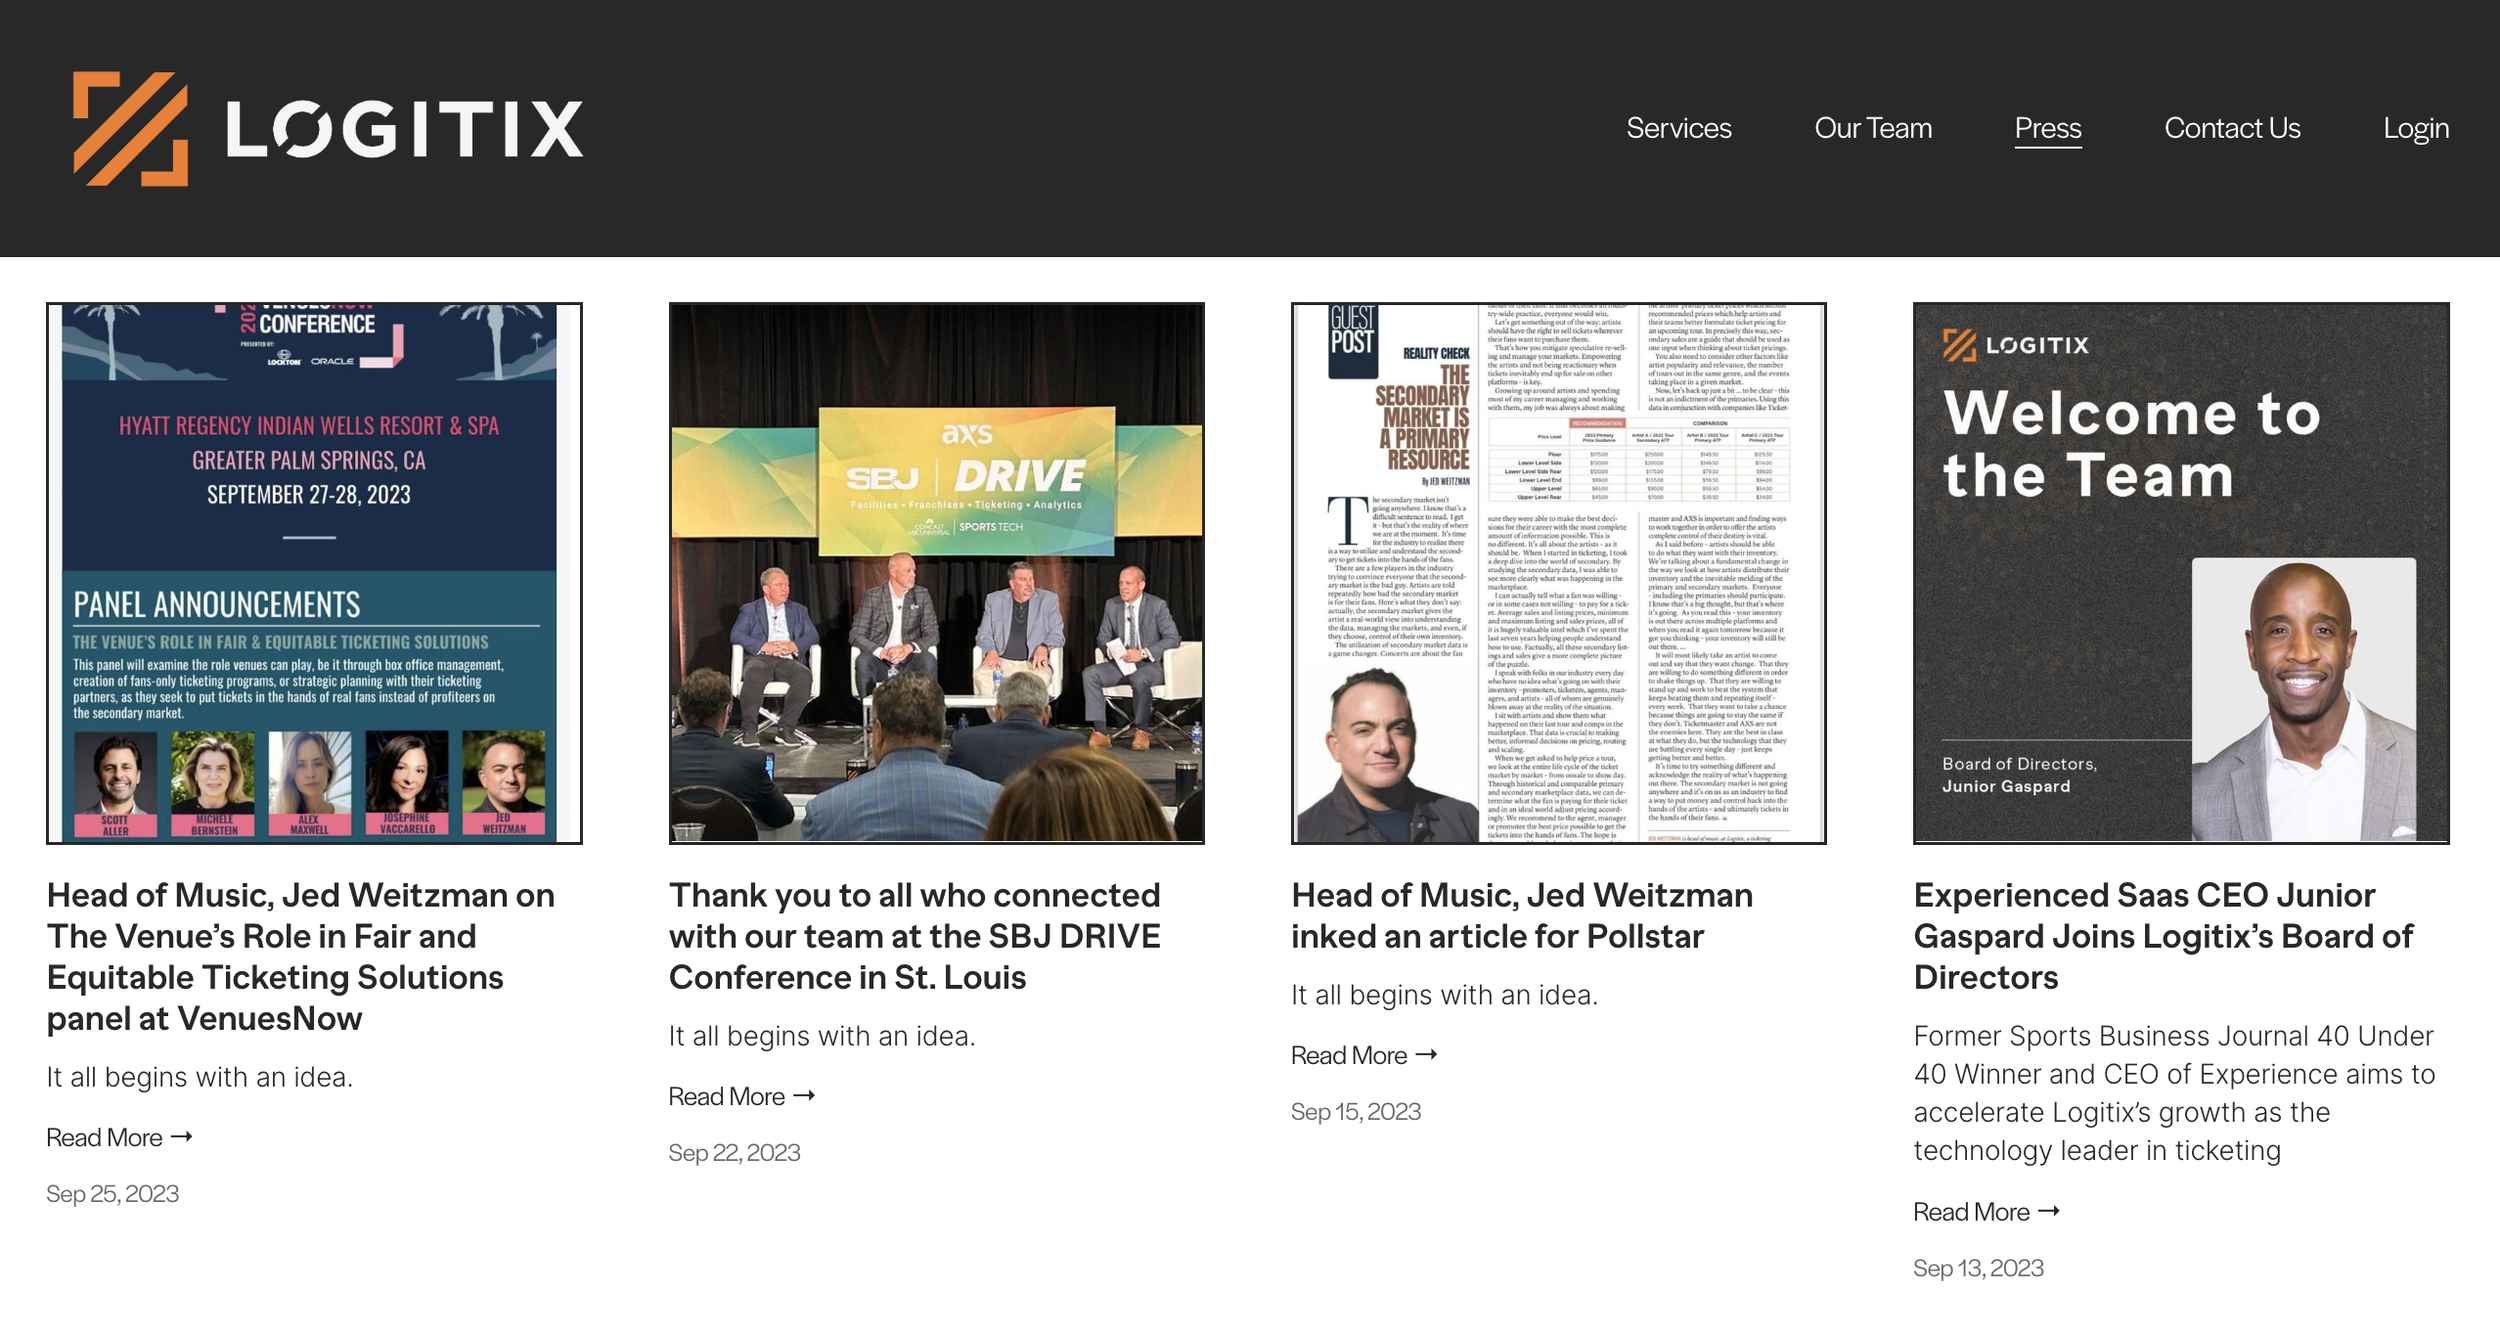Click Read More arrow under SBJ DRIVE post
Screen dimensions: 2500x1330
(x=803, y=1097)
